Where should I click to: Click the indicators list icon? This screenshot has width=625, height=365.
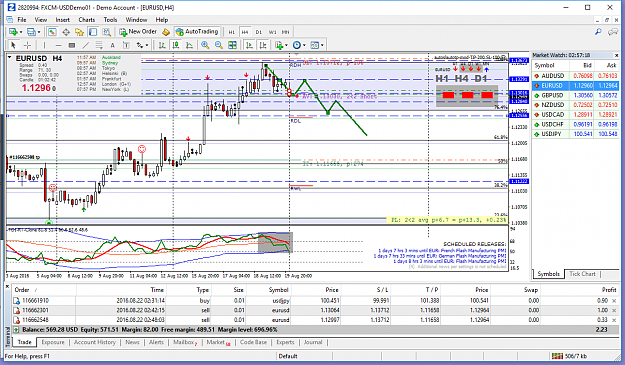279,45
